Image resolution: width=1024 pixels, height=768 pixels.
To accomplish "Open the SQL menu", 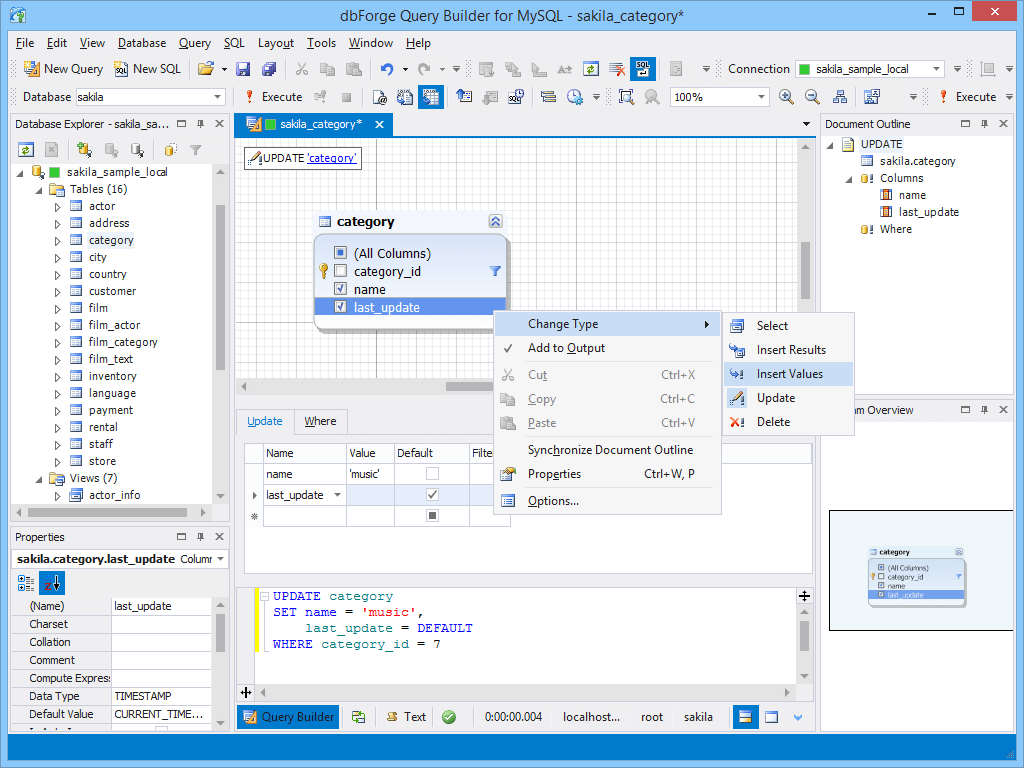I will (x=233, y=43).
